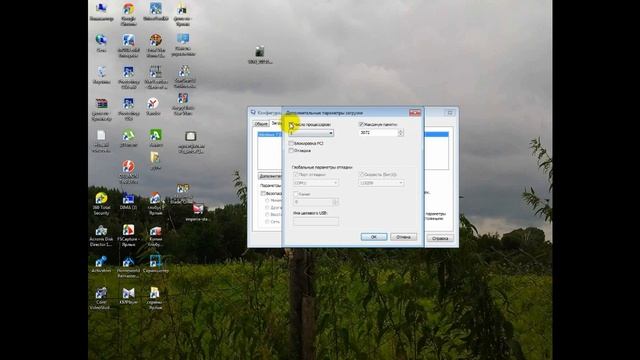Screen dimensions: 640x360
Task: Click the maximum memory 3072 field
Action: pyautogui.click(x=378, y=133)
